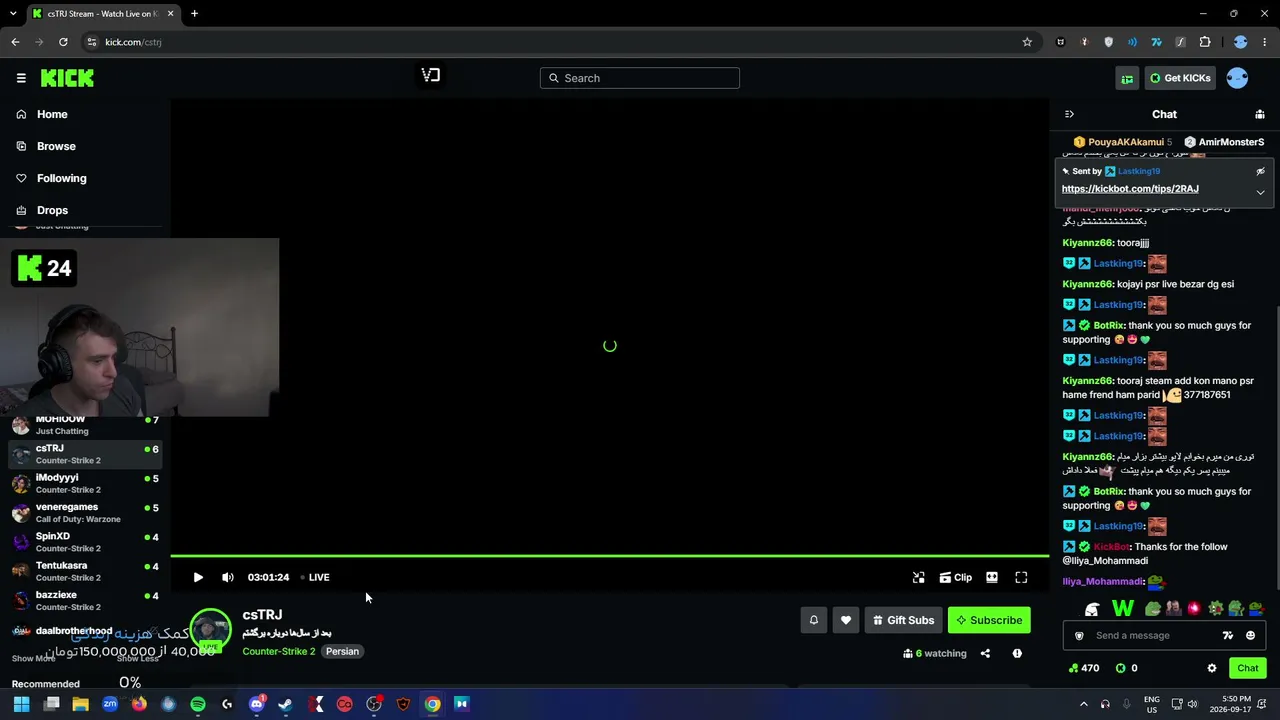Image resolution: width=1280 pixels, height=720 pixels.
Task: Open chat settings gear
Action: (x=1212, y=668)
